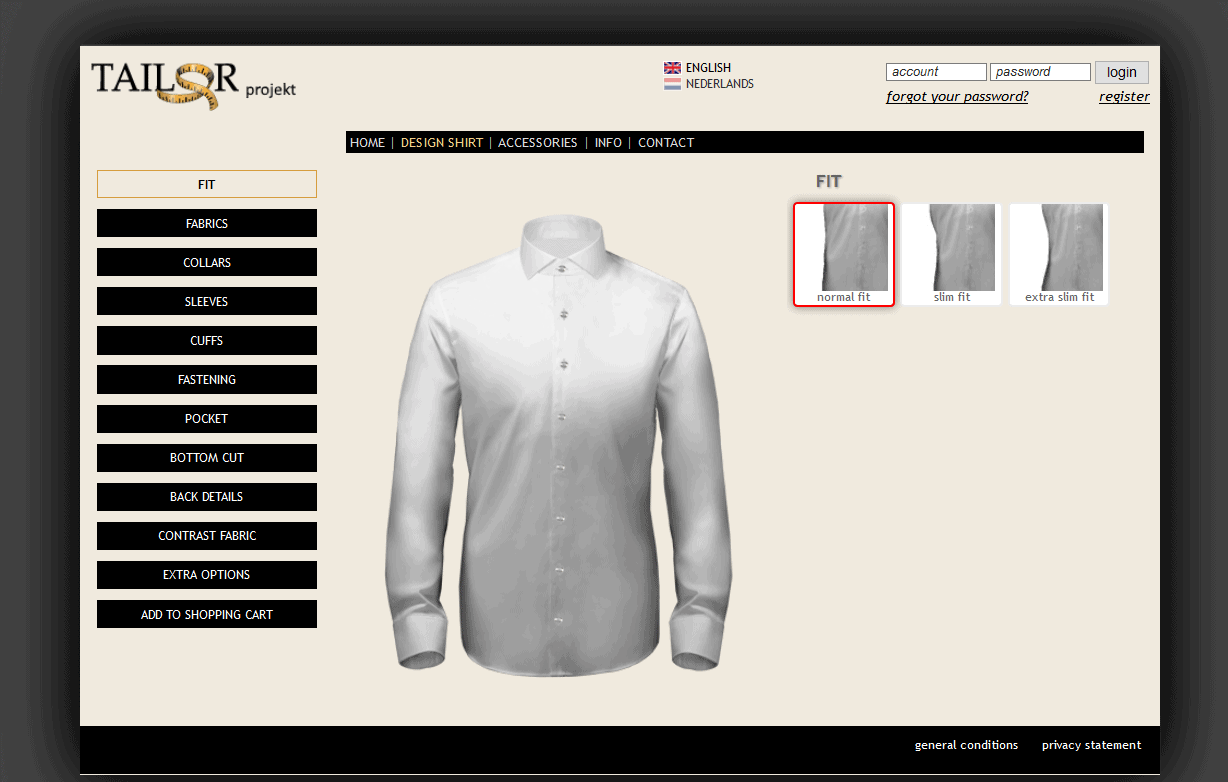Open the COLLARS sidebar section
The height and width of the screenshot is (782, 1228).
pos(207,262)
